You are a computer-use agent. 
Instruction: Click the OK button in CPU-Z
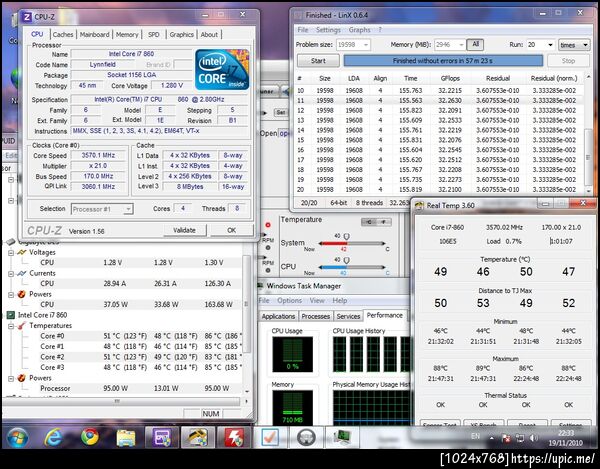232,230
